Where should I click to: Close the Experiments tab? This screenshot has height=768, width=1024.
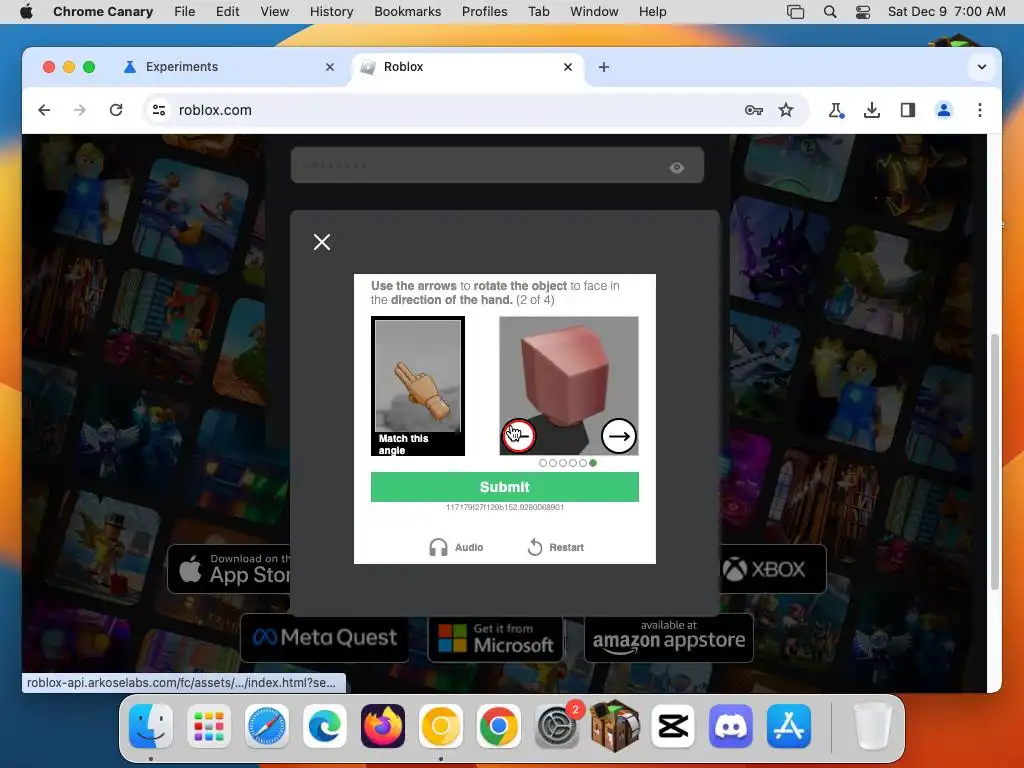tap(330, 67)
